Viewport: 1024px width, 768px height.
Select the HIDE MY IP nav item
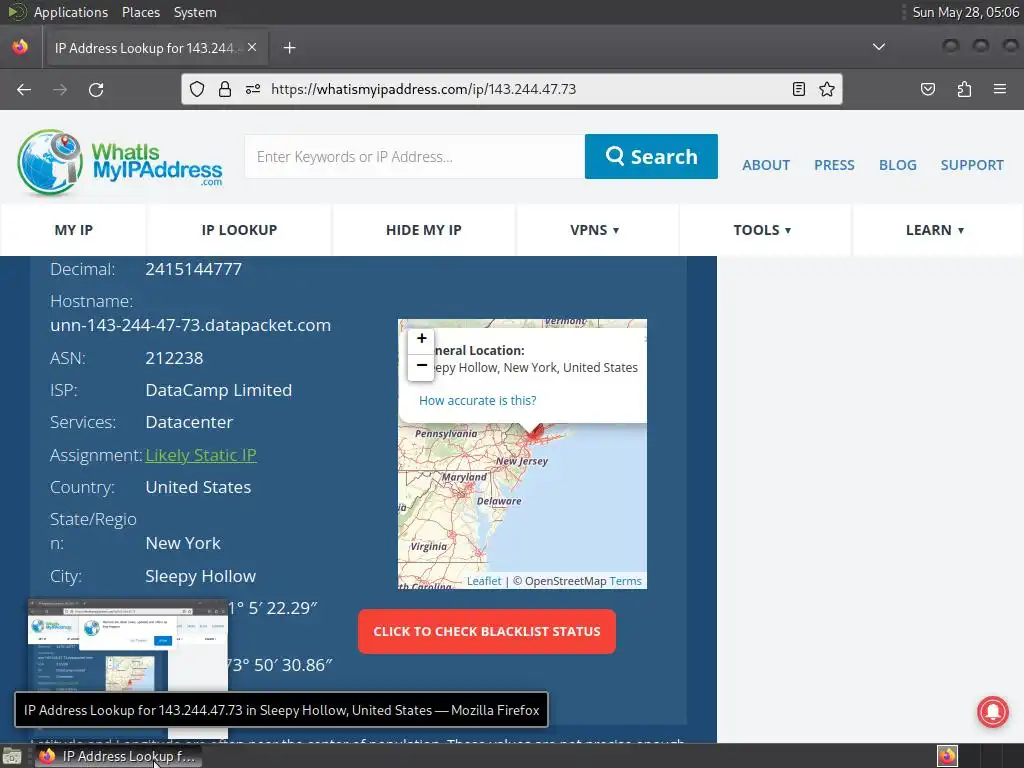pos(423,230)
